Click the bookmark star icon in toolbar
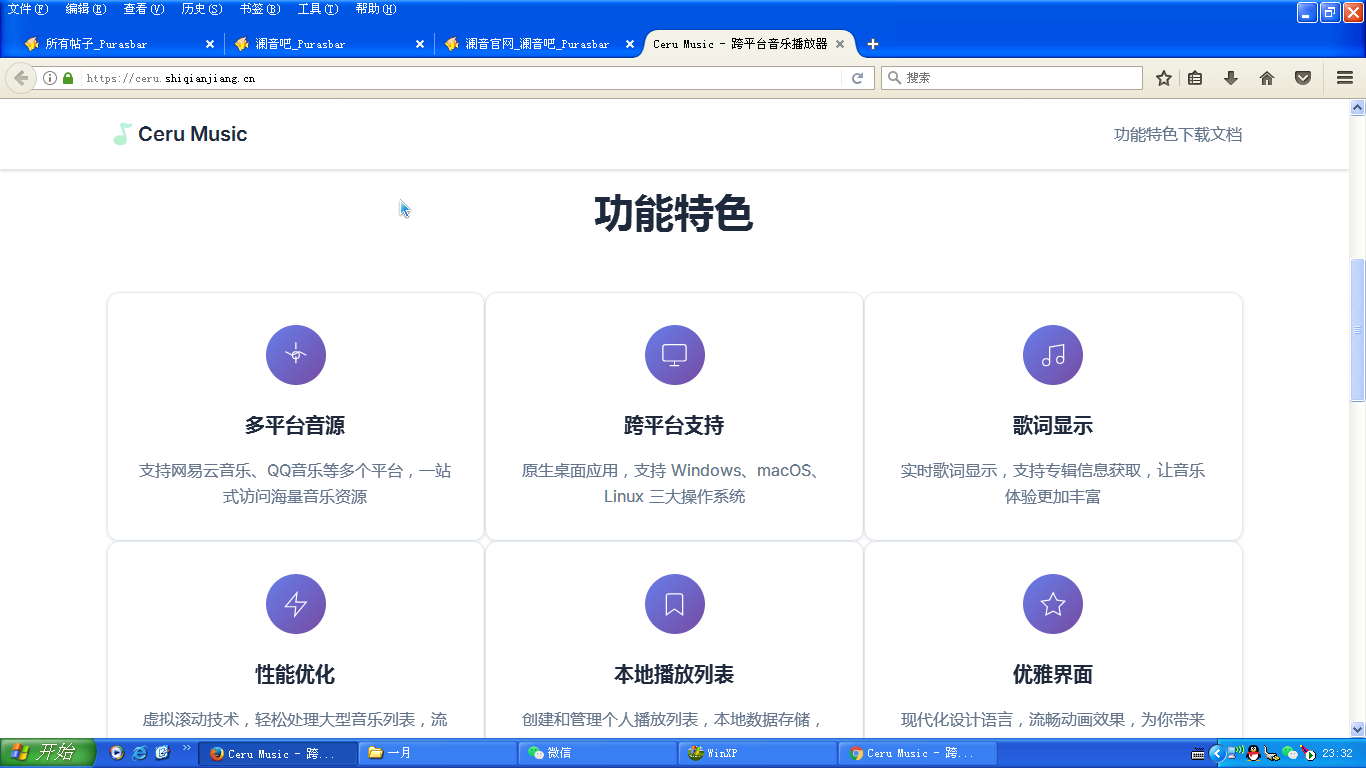Viewport: 1366px width, 768px height. (x=1163, y=78)
